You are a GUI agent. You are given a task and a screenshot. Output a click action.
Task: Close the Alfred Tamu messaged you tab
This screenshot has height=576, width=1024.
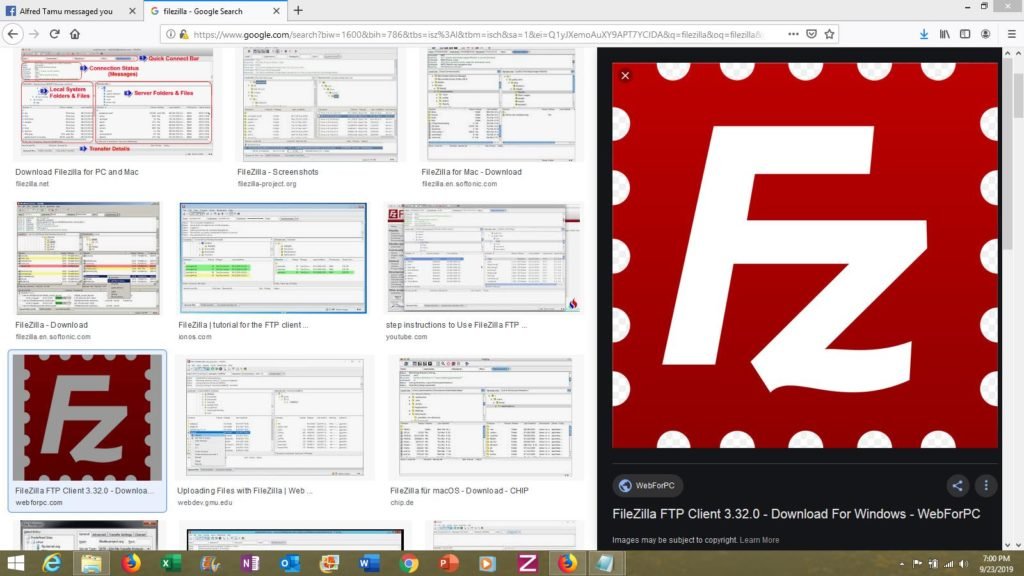tap(132, 11)
